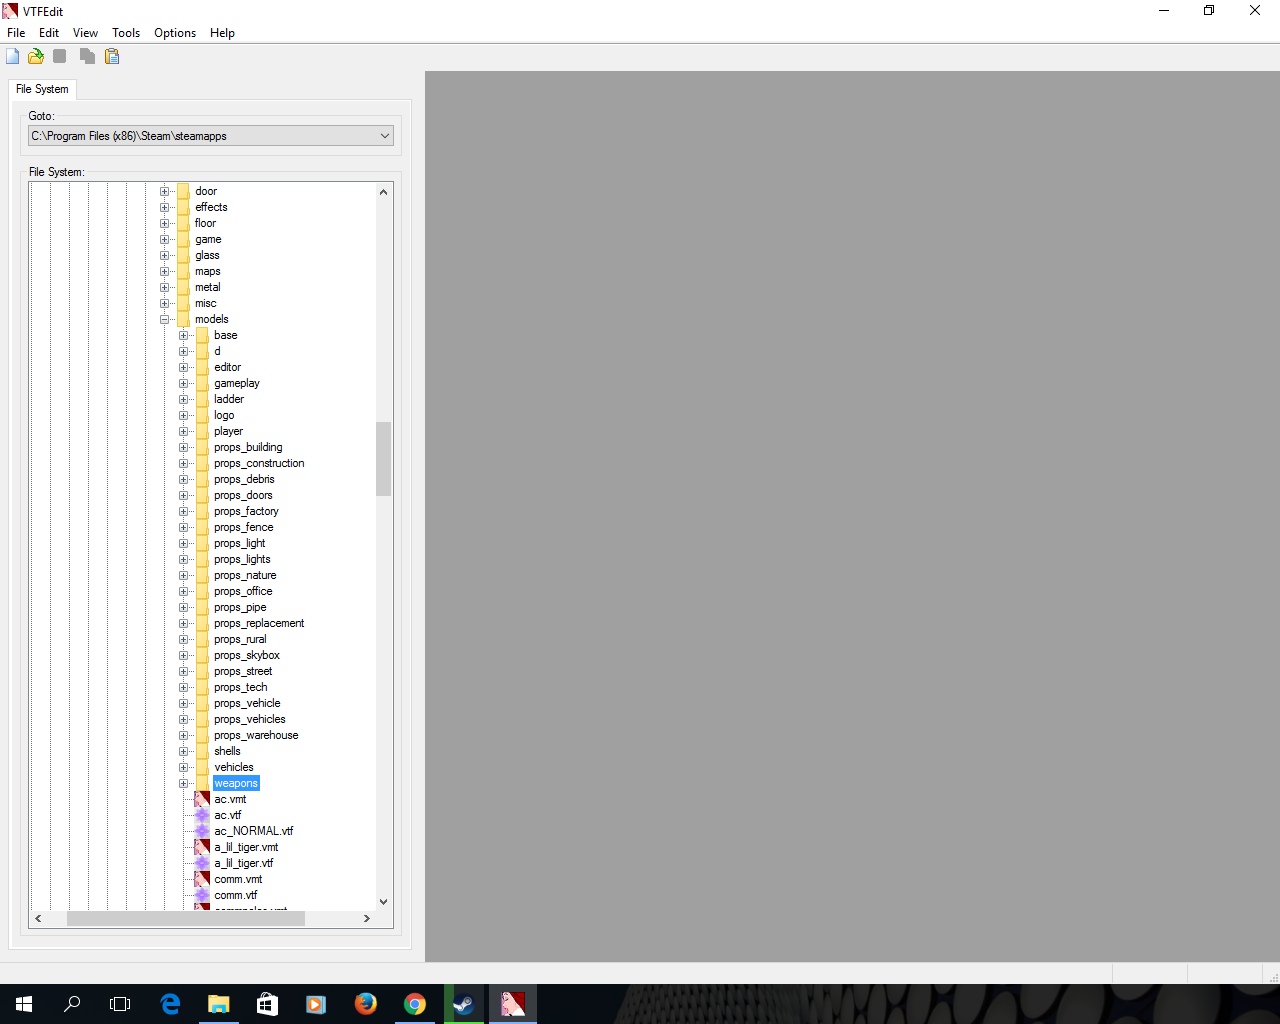Expand the base folder under models

click(x=184, y=336)
